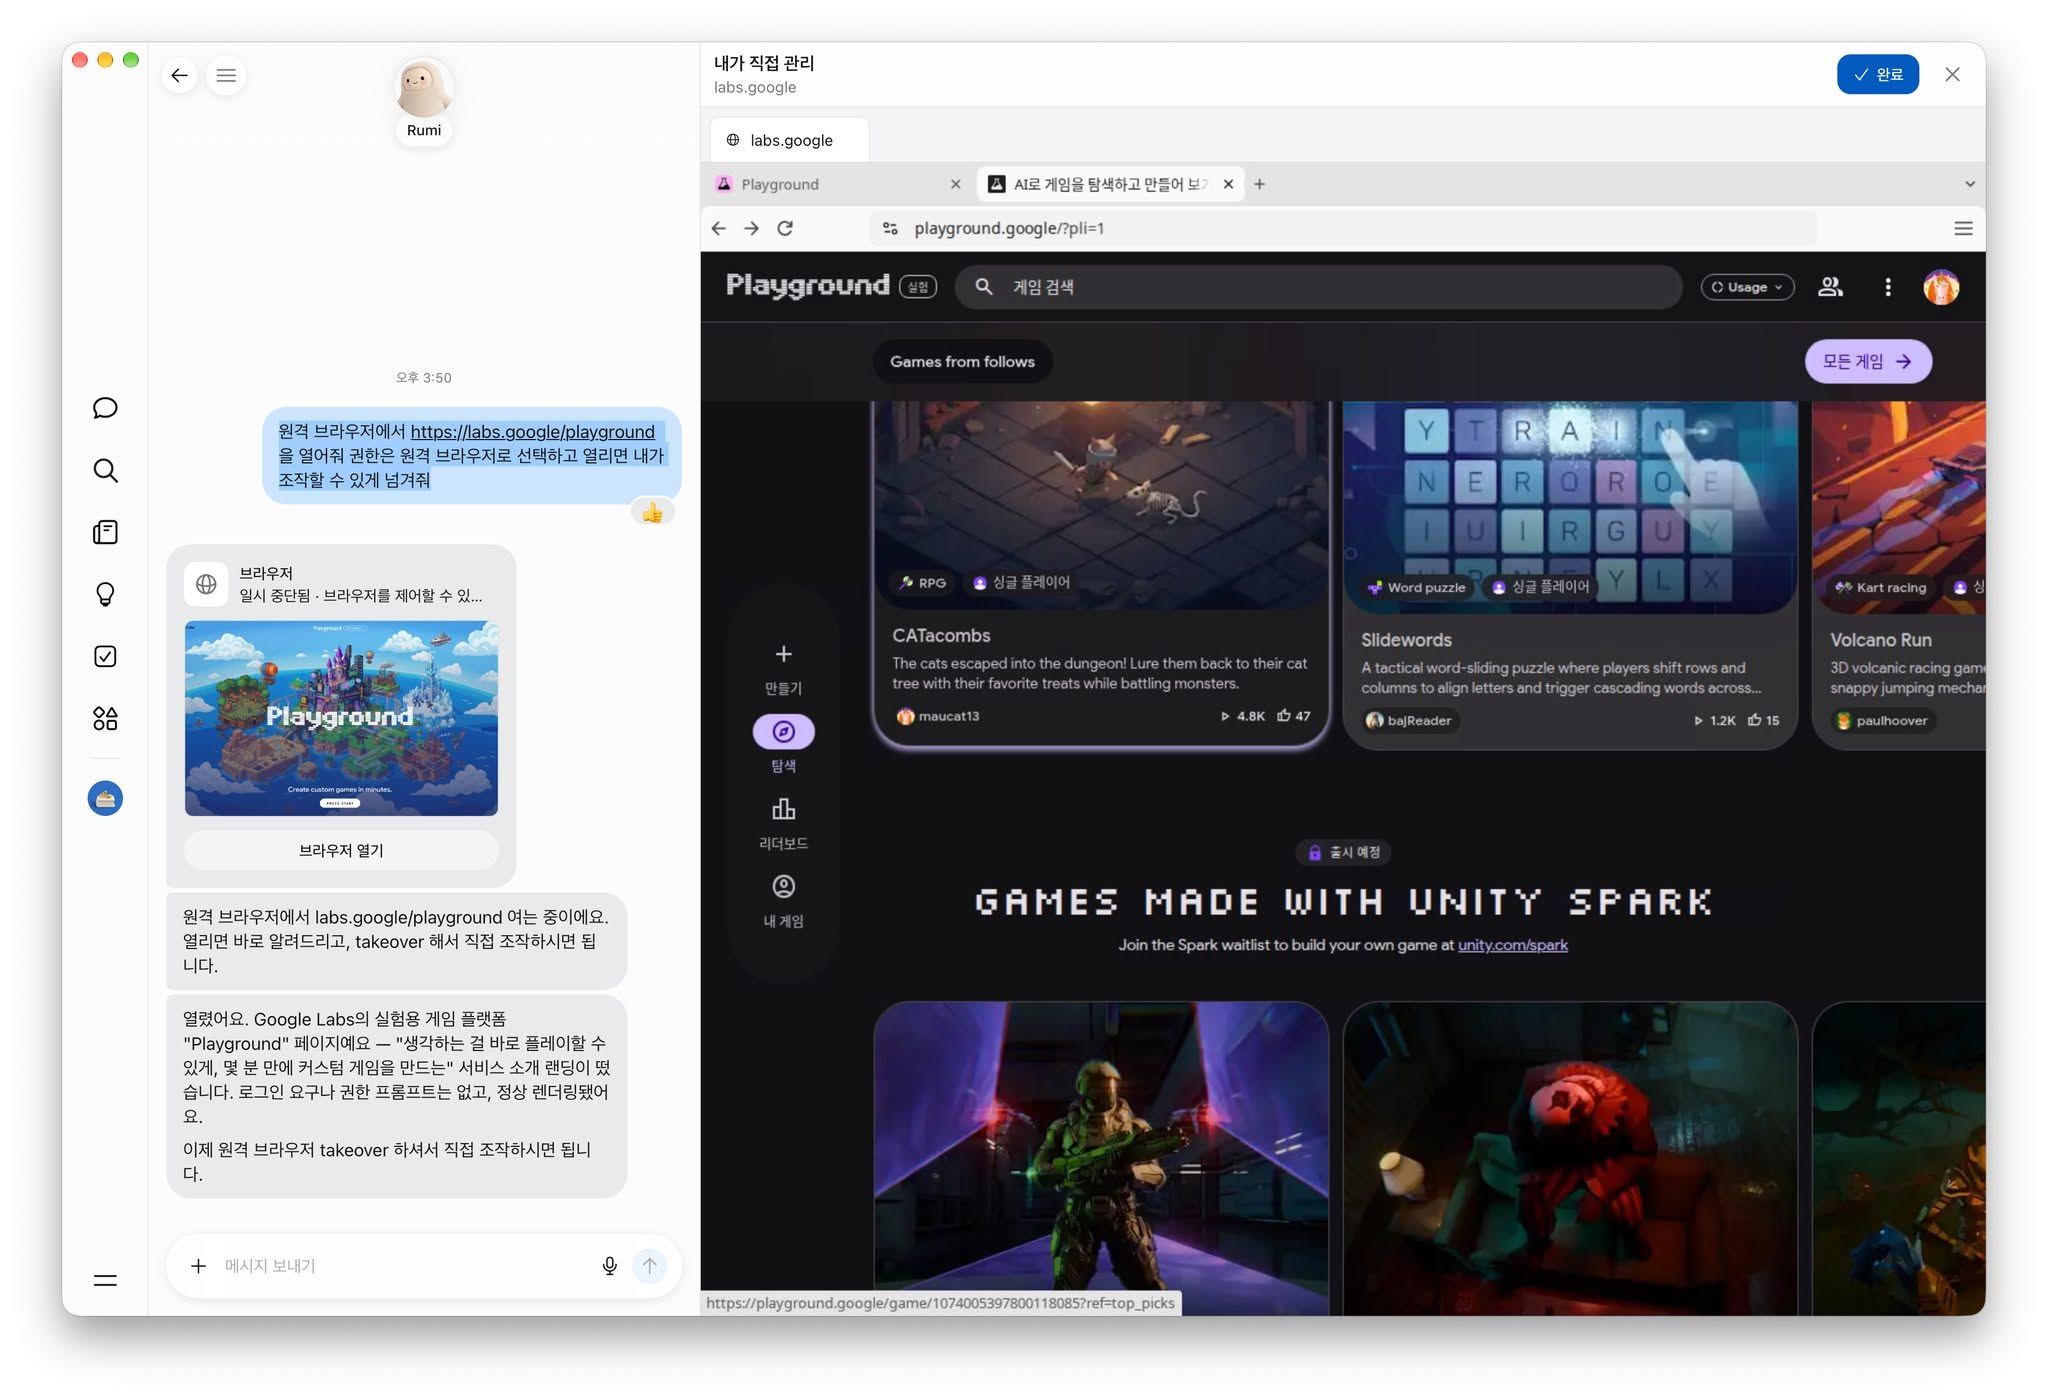Go back with the chat back arrow
Image resolution: width=2048 pixels, height=1398 pixels.
(x=179, y=75)
